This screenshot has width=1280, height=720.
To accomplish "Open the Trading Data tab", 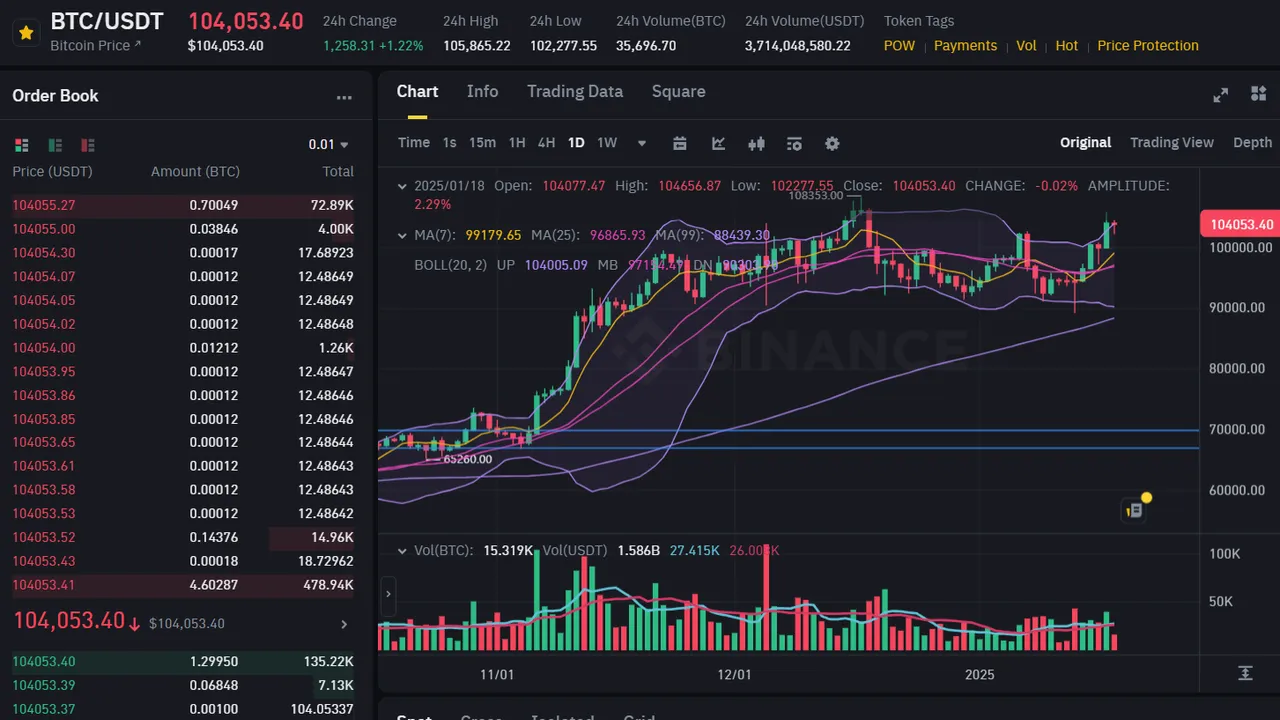I will (x=575, y=91).
